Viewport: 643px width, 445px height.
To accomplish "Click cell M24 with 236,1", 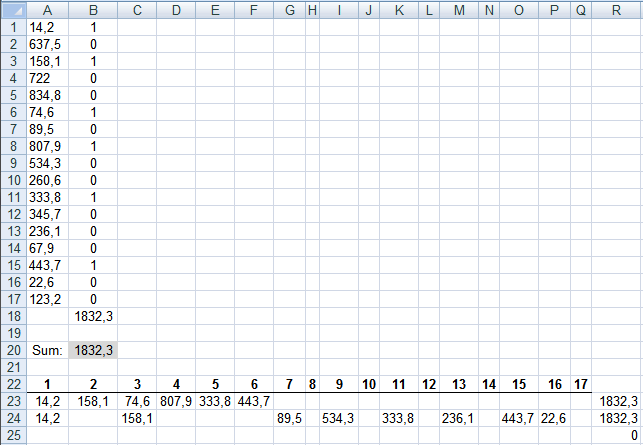I will tap(459, 418).
